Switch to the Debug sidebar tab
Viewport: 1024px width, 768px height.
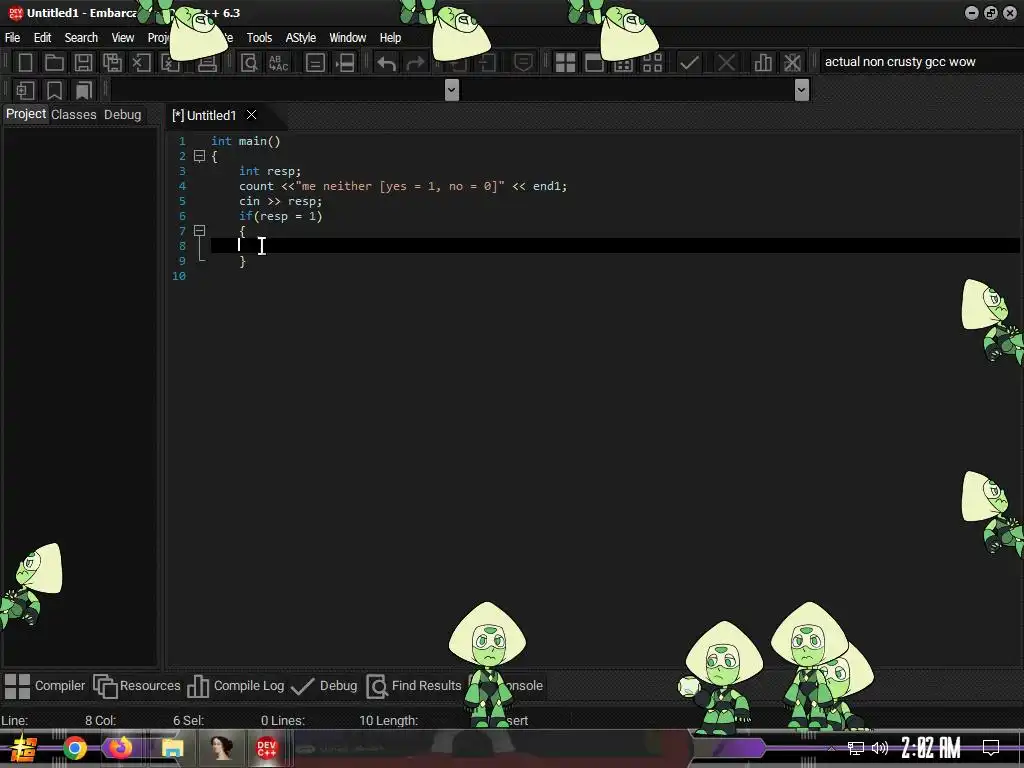[x=123, y=114]
